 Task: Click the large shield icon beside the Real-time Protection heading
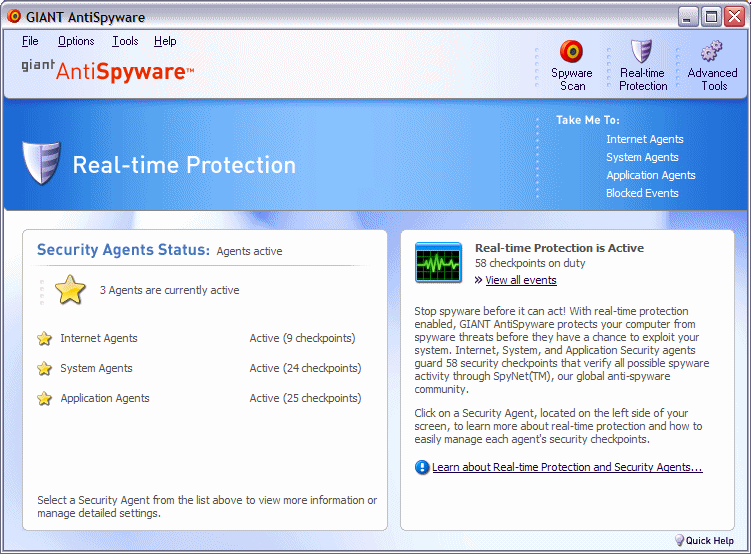[x=42, y=163]
